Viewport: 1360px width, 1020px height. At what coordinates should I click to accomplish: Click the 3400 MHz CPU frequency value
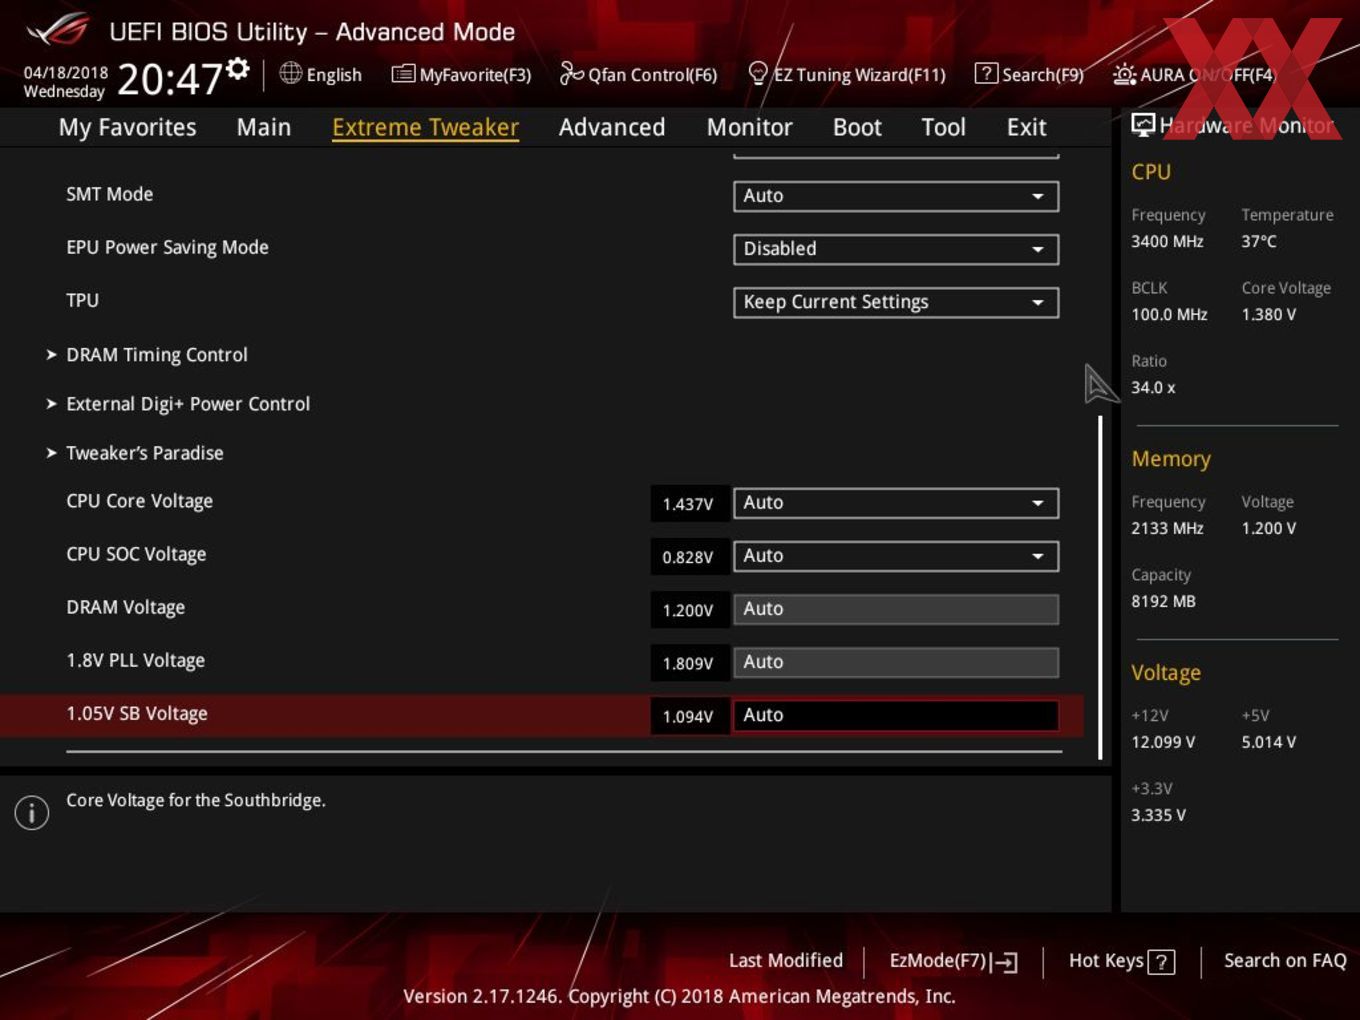1167,241
